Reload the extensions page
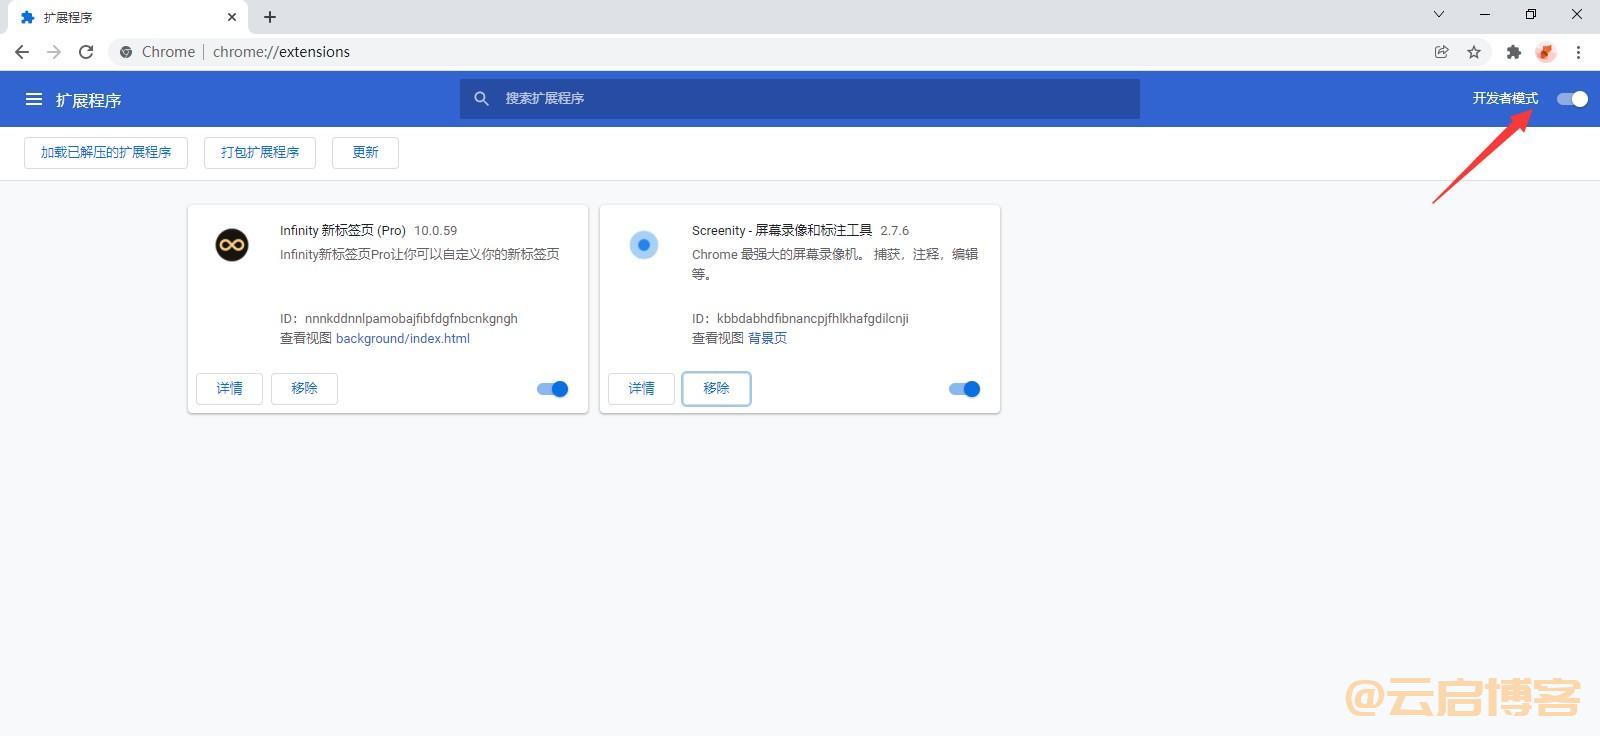 [86, 52]
